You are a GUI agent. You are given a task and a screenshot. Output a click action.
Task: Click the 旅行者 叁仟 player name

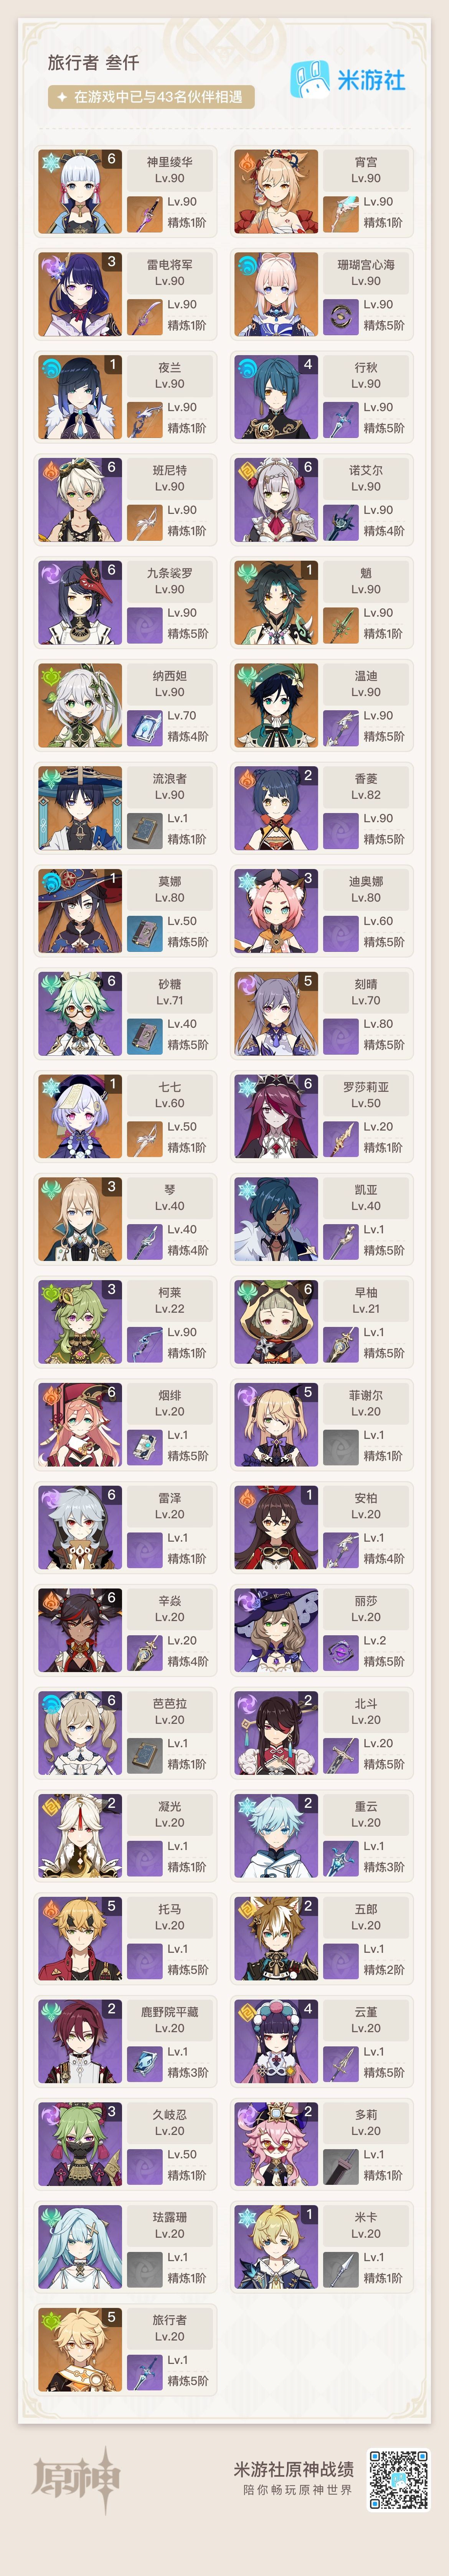click(x=93, y=62)
